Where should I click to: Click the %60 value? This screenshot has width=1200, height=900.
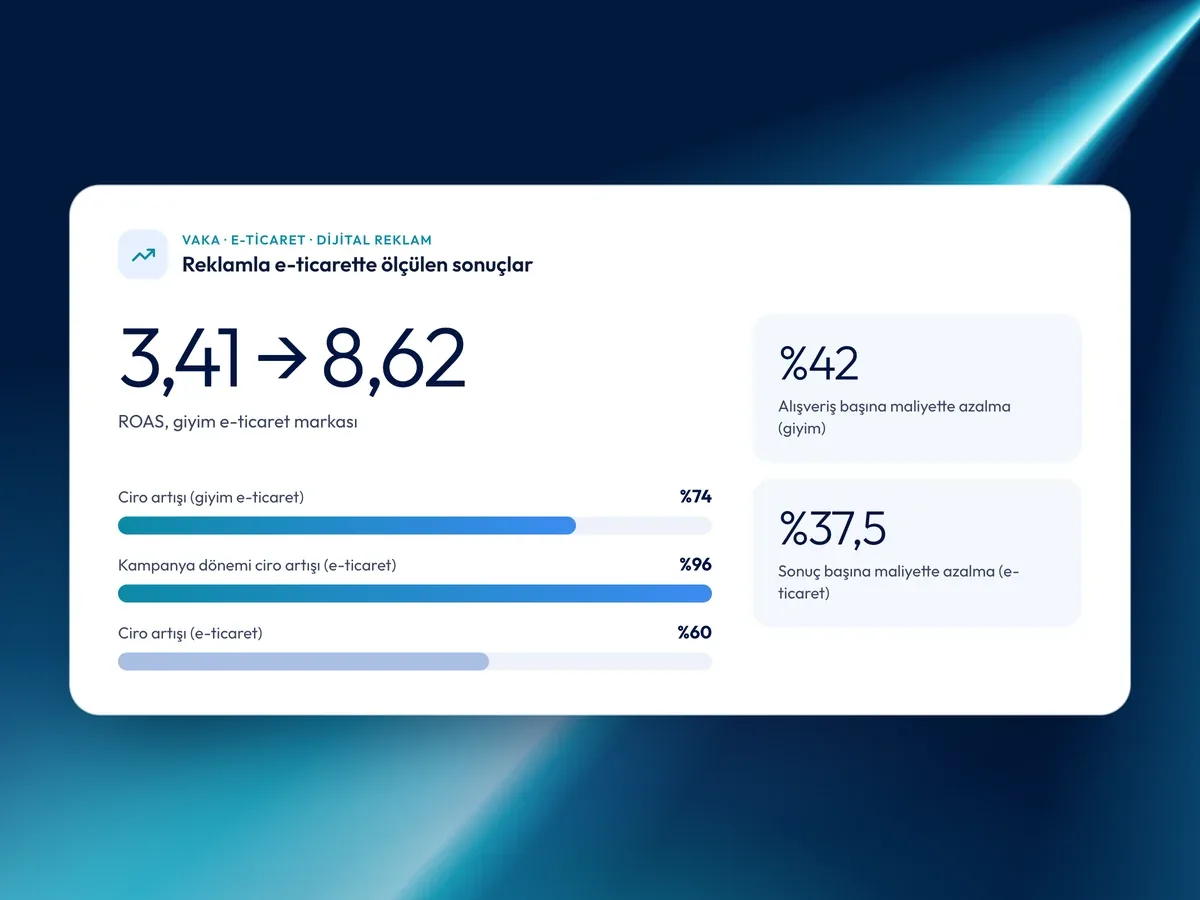tap(695, 632)
